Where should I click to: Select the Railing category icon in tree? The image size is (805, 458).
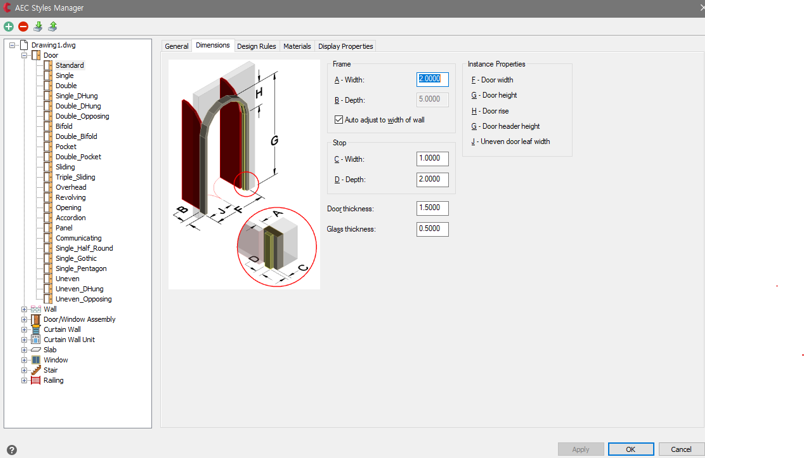[36, 380]
